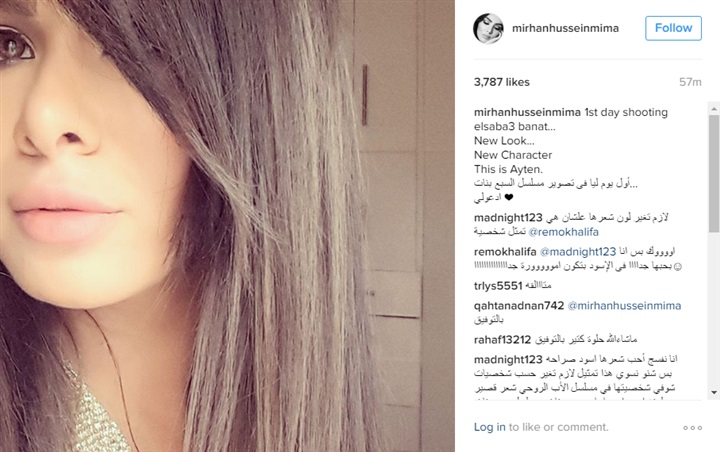
Task: Open the Log in link
Action: 489,427
